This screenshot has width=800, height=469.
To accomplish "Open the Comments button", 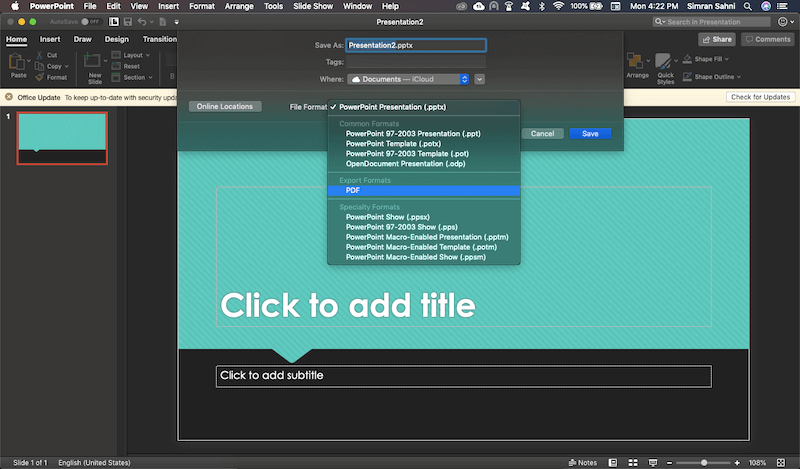I will (768, 39).
